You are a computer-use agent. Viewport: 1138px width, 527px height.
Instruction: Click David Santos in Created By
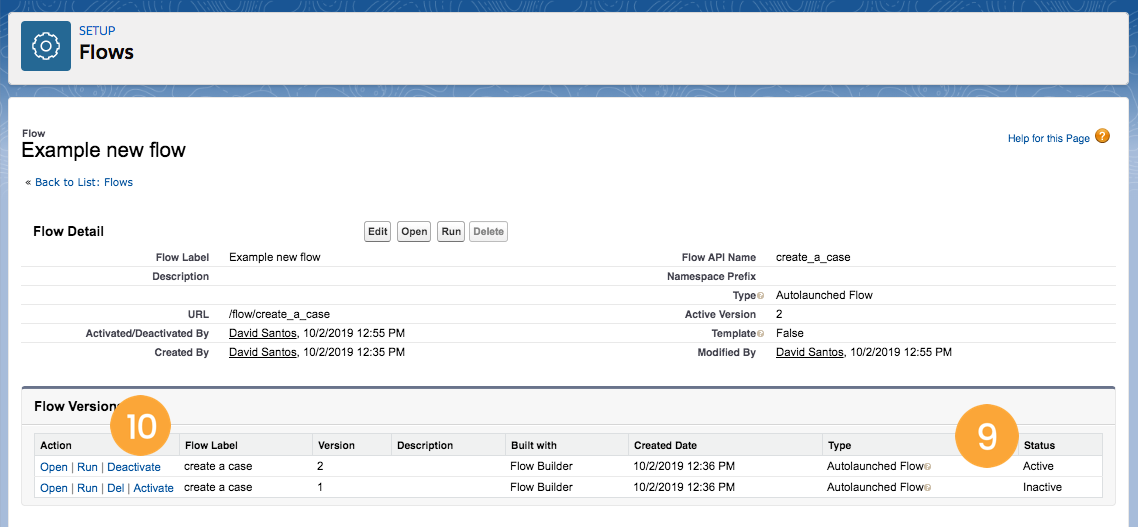tap(263, 352)
